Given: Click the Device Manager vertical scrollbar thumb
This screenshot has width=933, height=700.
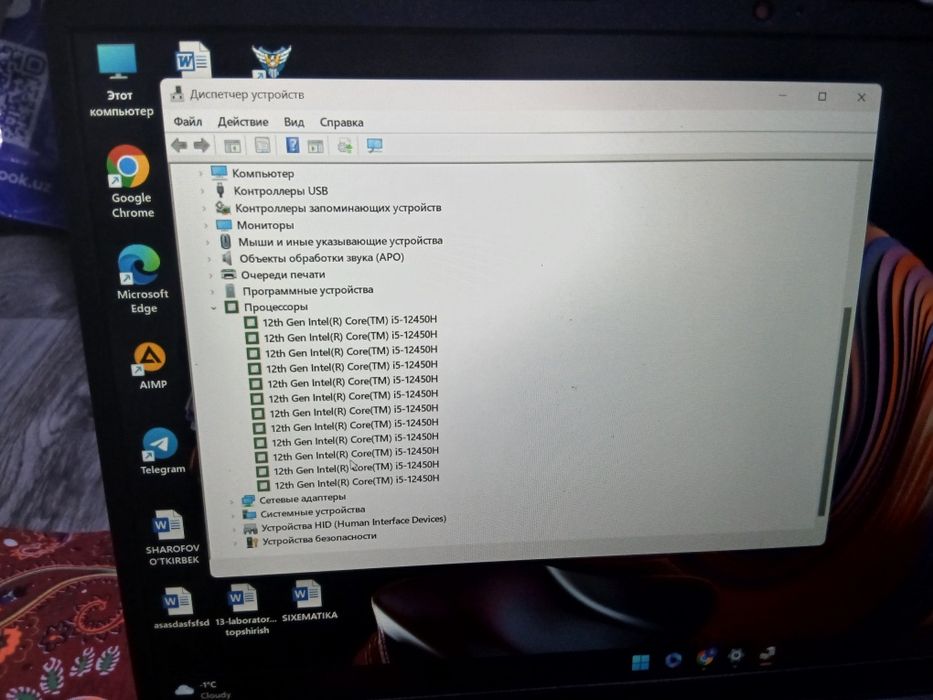Looking at the screenshot, I should (x=833, y=411).
